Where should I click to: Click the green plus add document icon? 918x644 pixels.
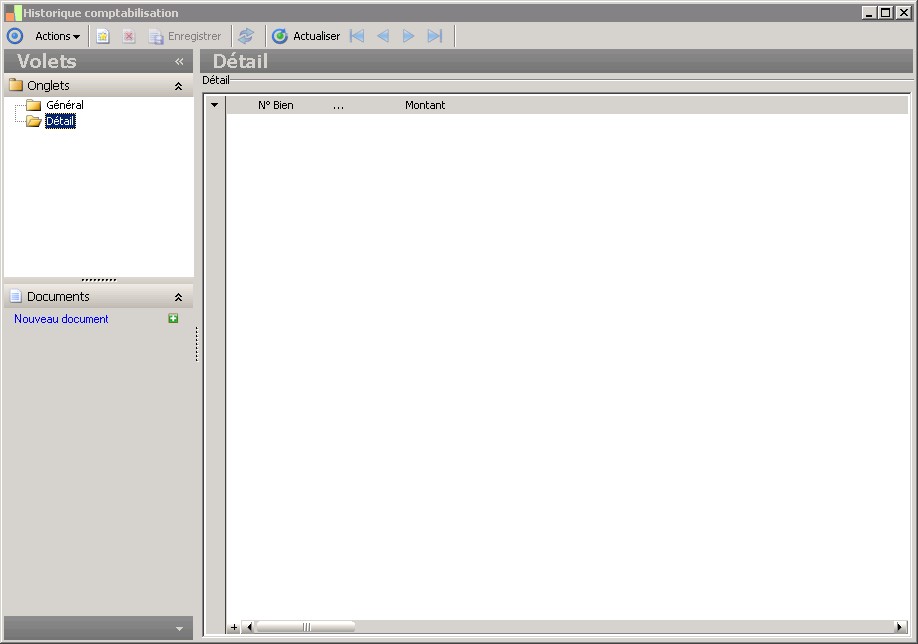tap(173, 318)
